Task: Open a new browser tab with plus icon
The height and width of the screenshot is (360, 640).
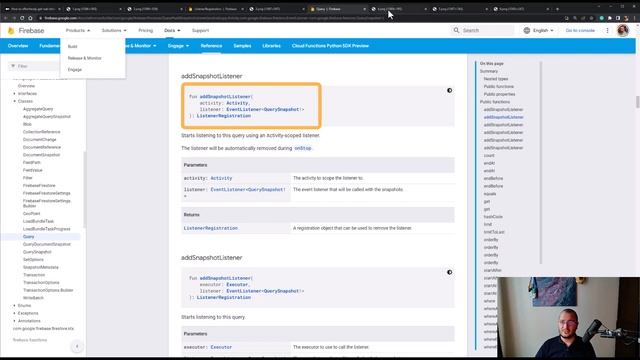Action: [x=557, y=9]
